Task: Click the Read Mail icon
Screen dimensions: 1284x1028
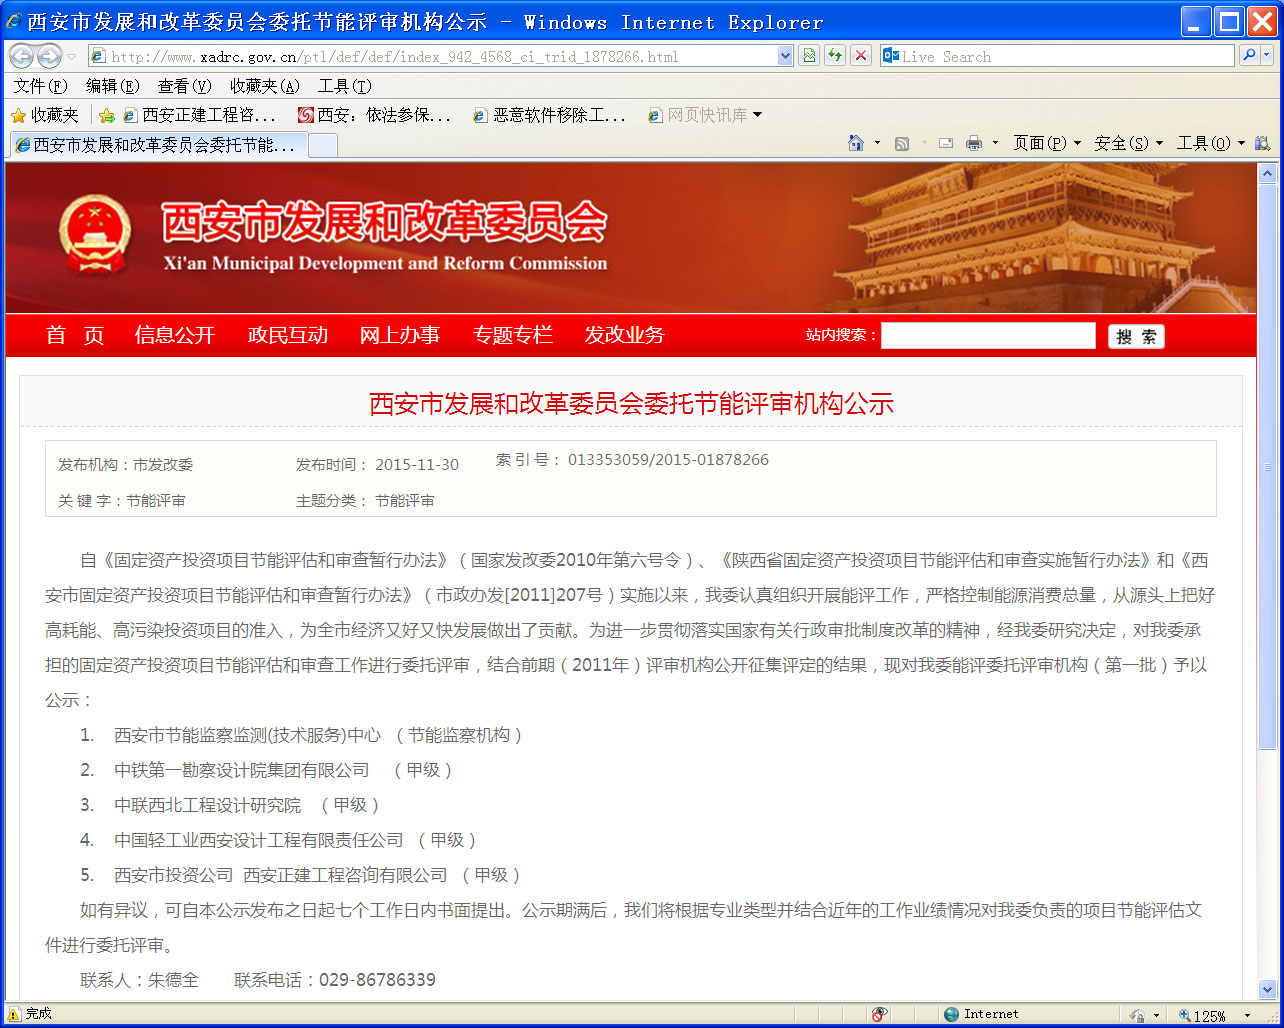Action: point(945,143)
